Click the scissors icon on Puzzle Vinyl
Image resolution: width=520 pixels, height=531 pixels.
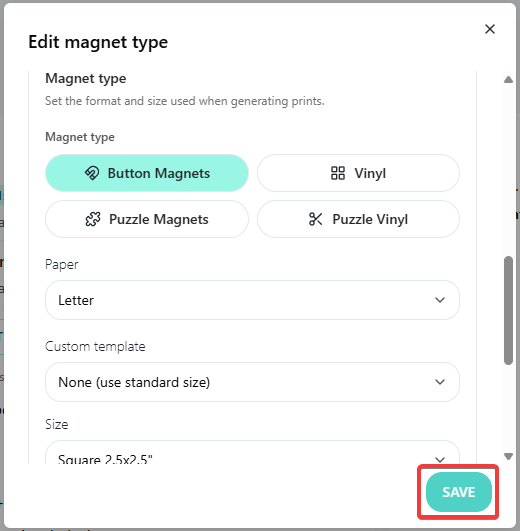pyautogui.click(x=316, y=219)
